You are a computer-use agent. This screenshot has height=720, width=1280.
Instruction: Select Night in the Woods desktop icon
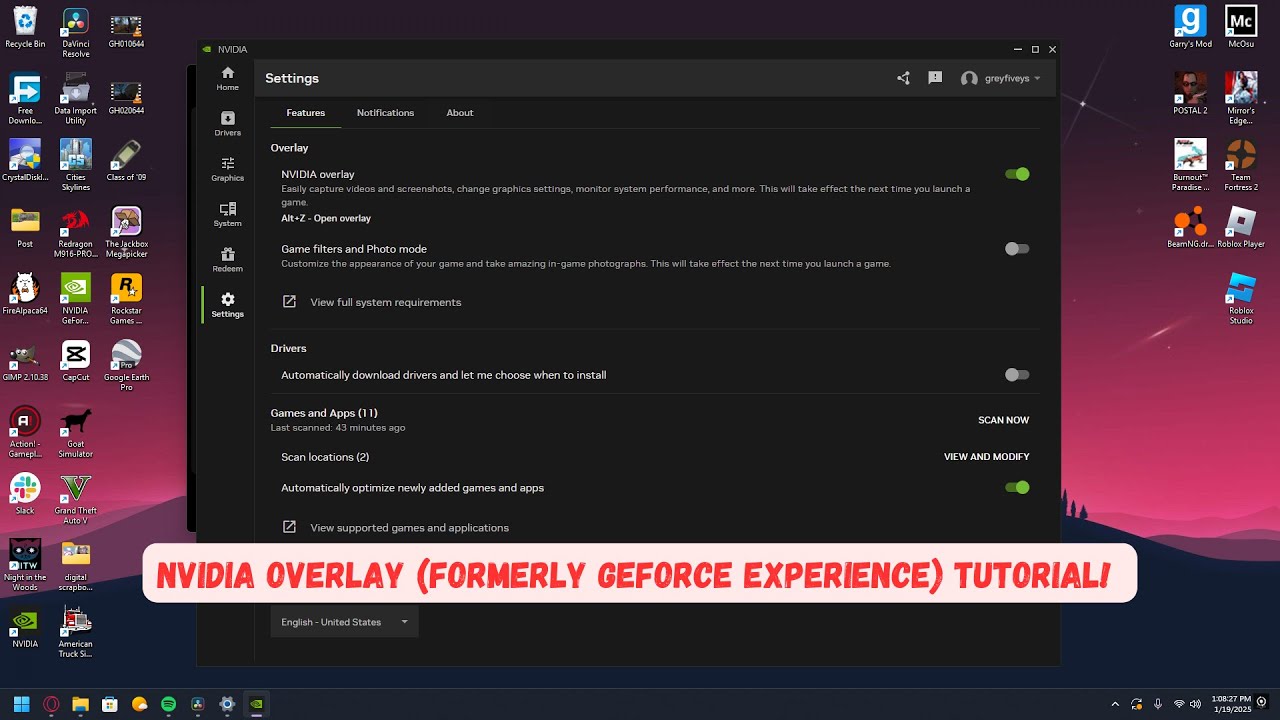(x=25, y=565)
